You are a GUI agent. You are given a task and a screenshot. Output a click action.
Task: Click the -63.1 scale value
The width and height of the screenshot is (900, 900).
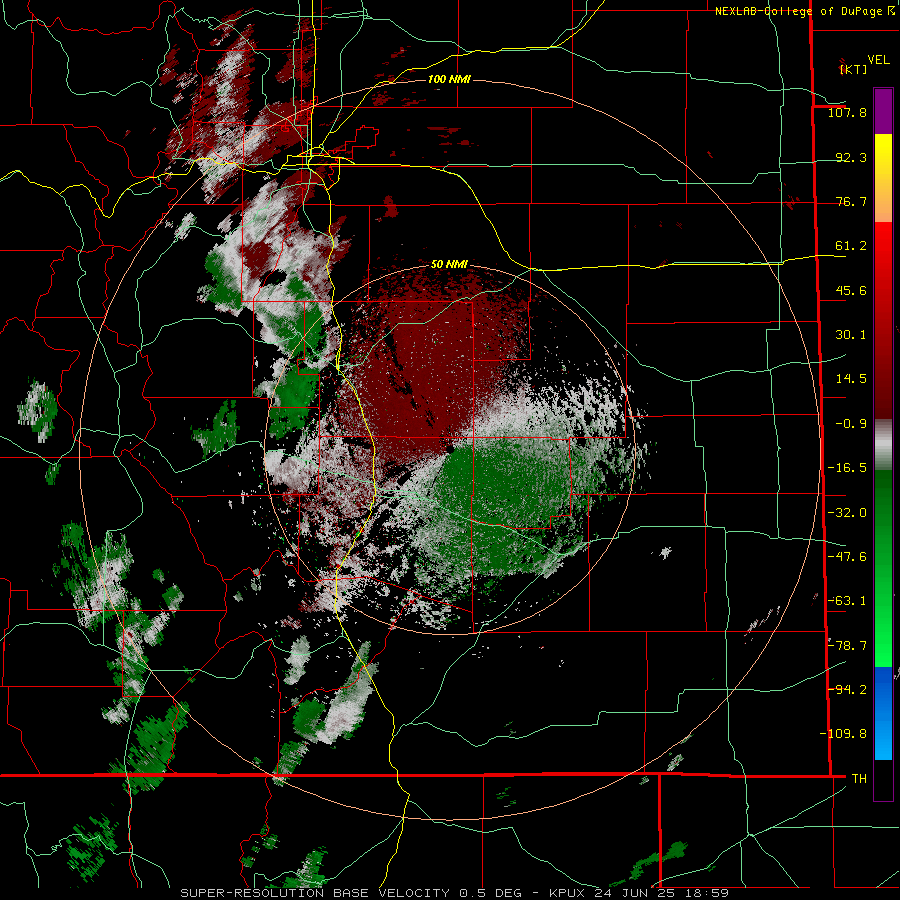point(847,601)
